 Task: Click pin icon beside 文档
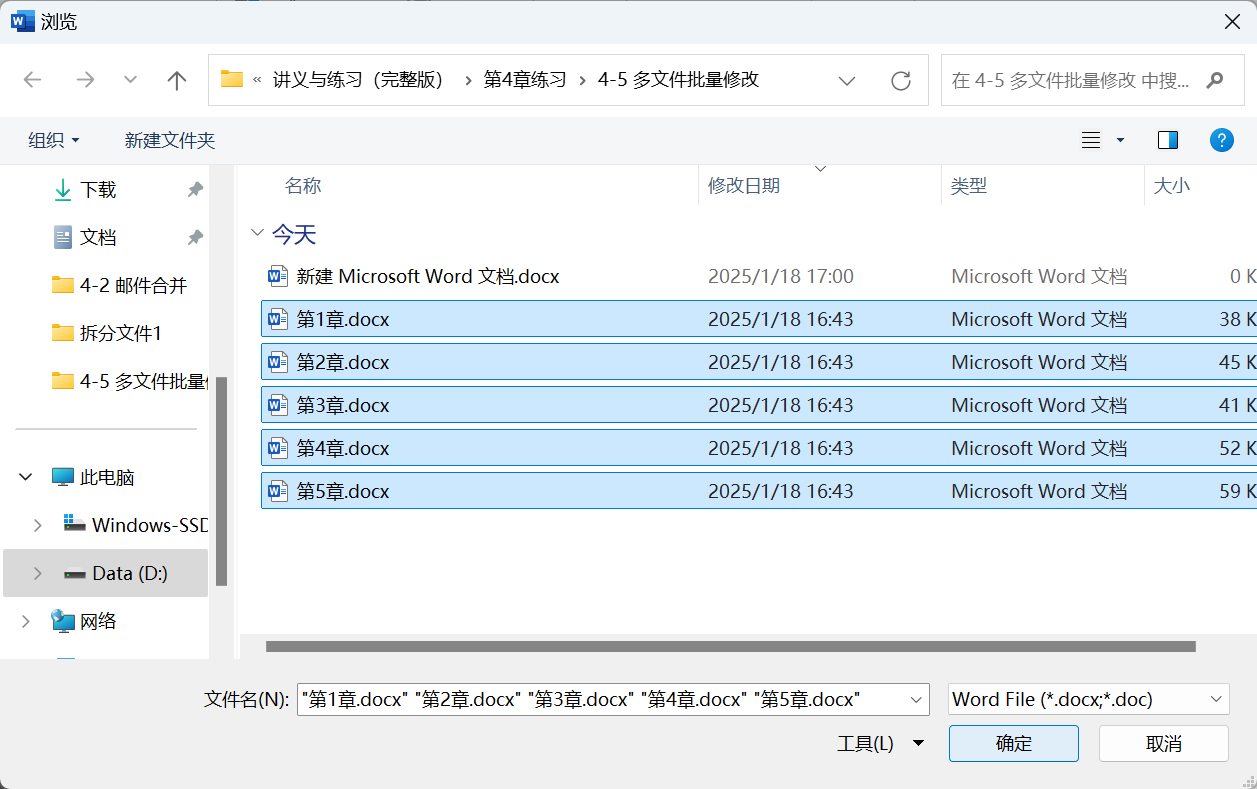(195, 237)
